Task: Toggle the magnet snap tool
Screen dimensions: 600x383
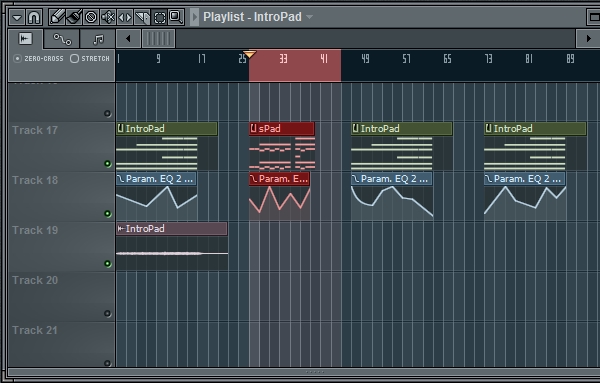Action: point(34,17)
